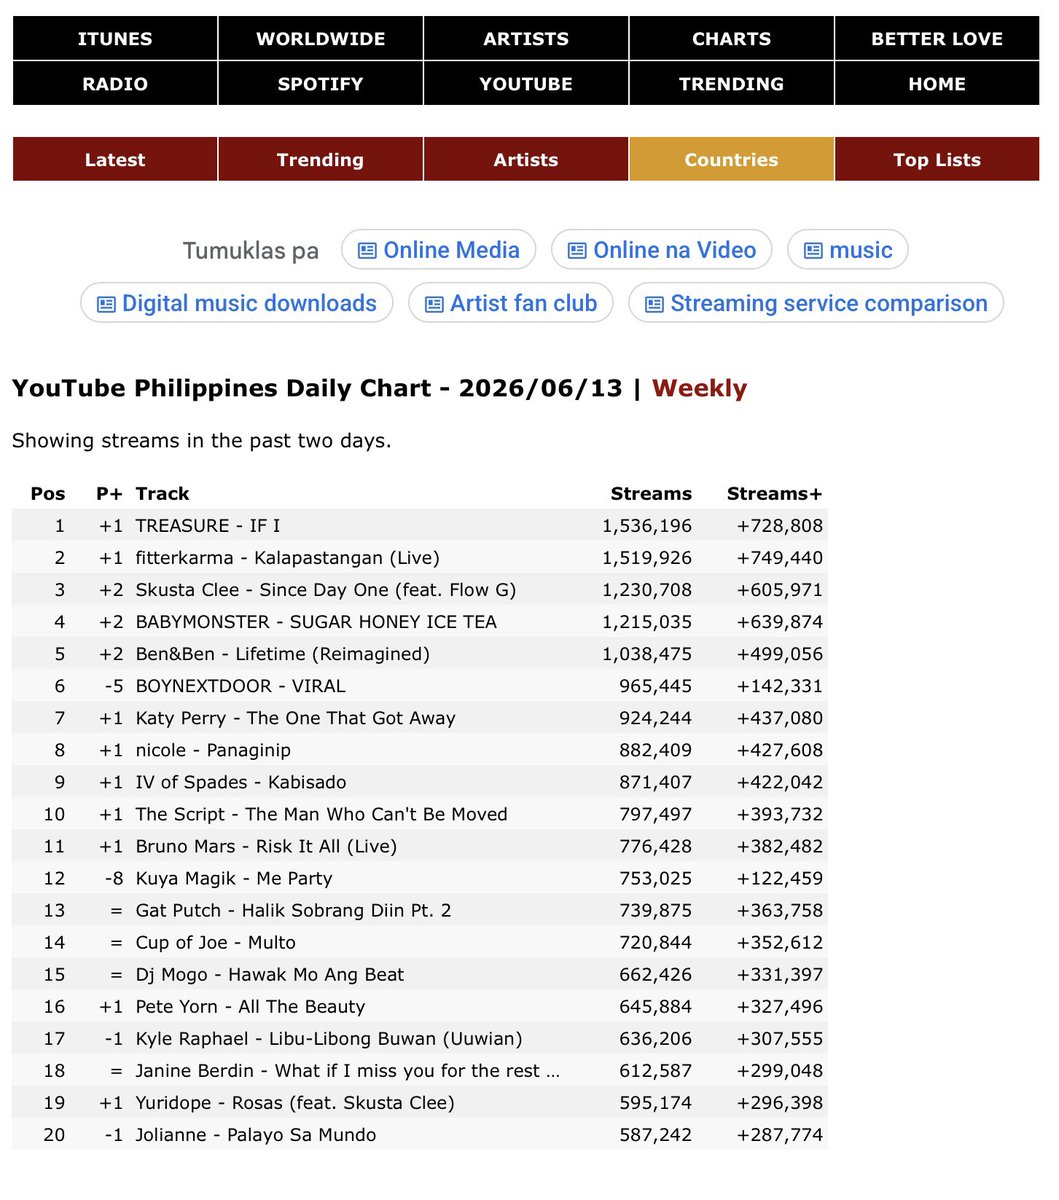Click the -8 position change for Kuya Magik
Image resolution: width=1059 pixels, height=1200 pixels.
click(x=113, y=878)
